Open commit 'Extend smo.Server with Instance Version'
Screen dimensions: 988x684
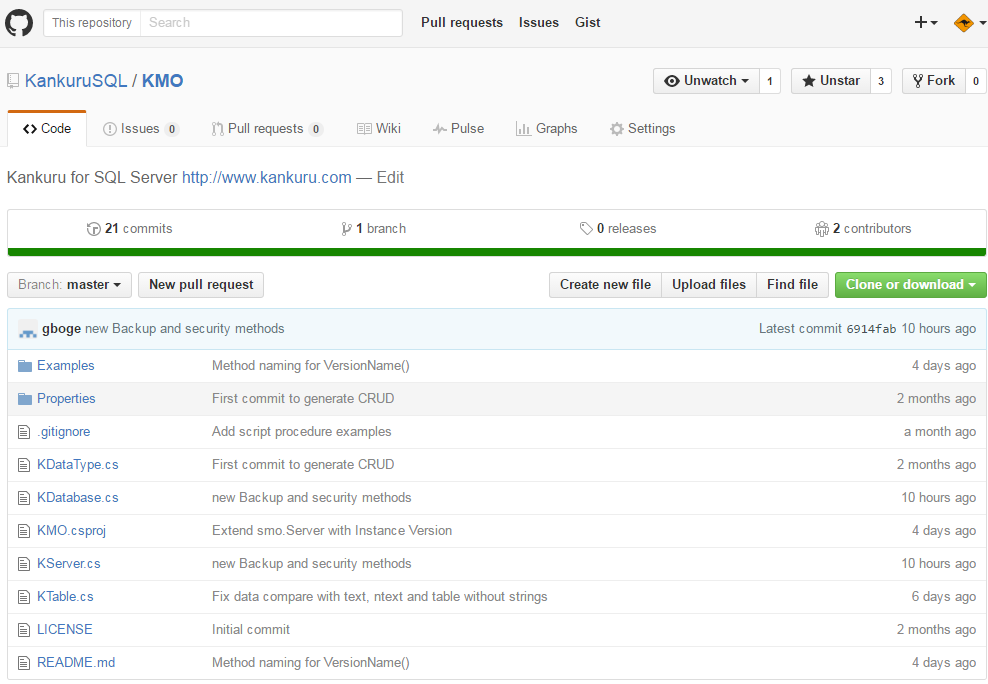coord(332,531)
